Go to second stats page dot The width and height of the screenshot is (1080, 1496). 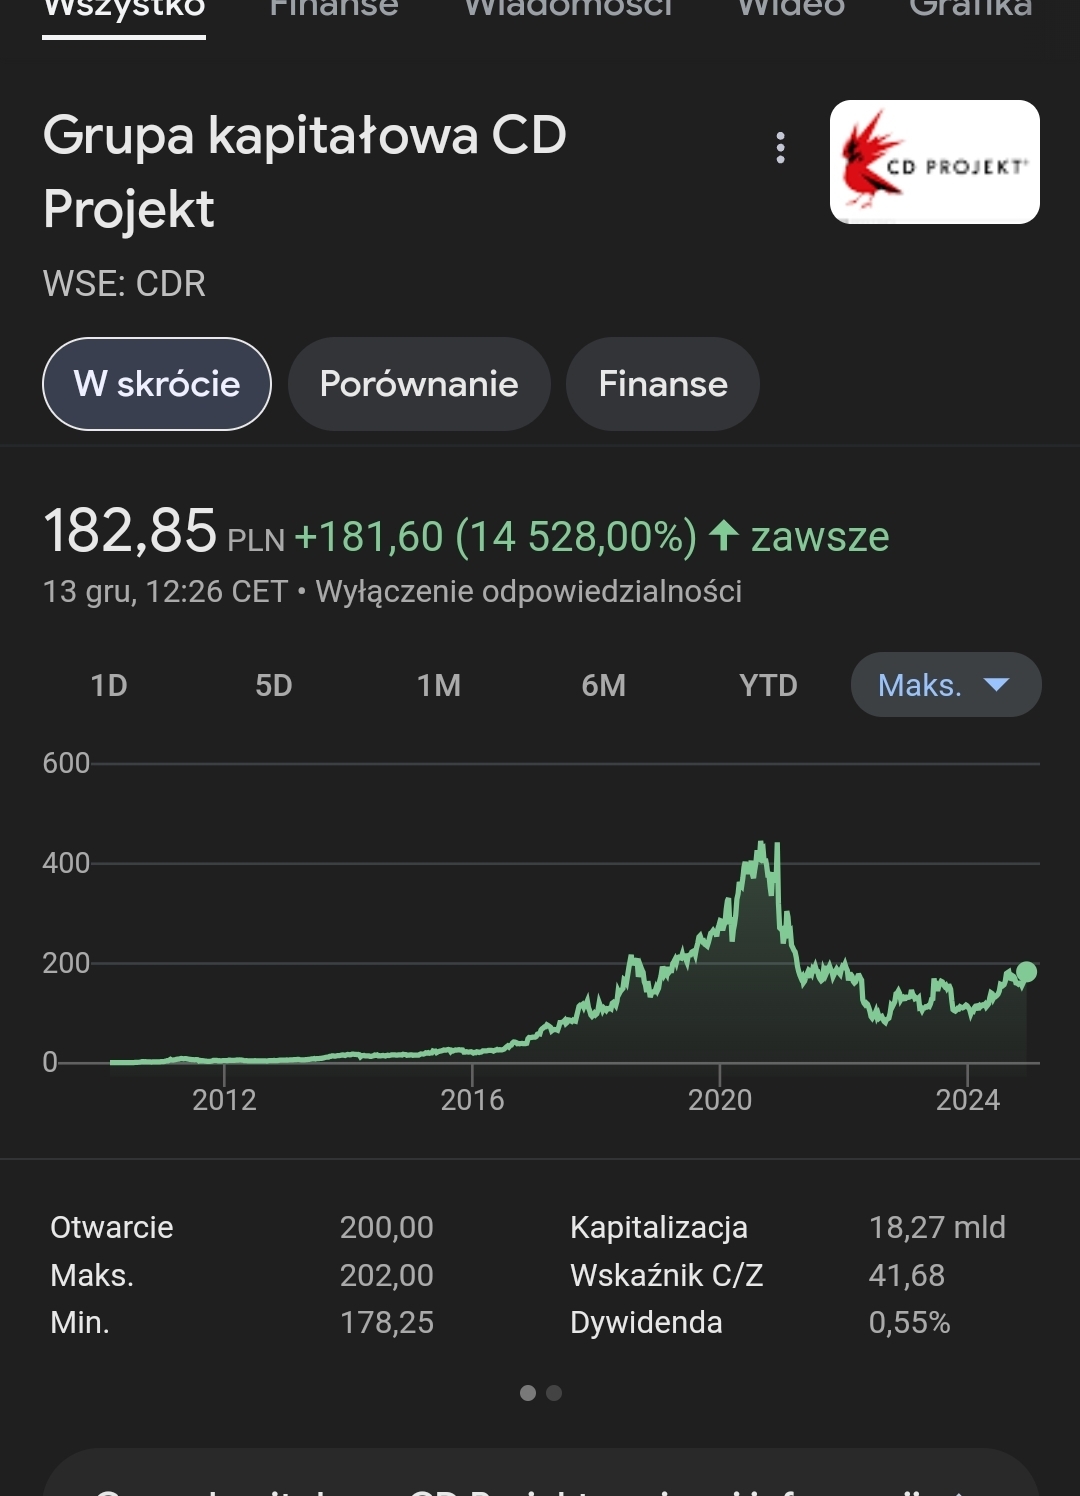(x=554, y=1393)
